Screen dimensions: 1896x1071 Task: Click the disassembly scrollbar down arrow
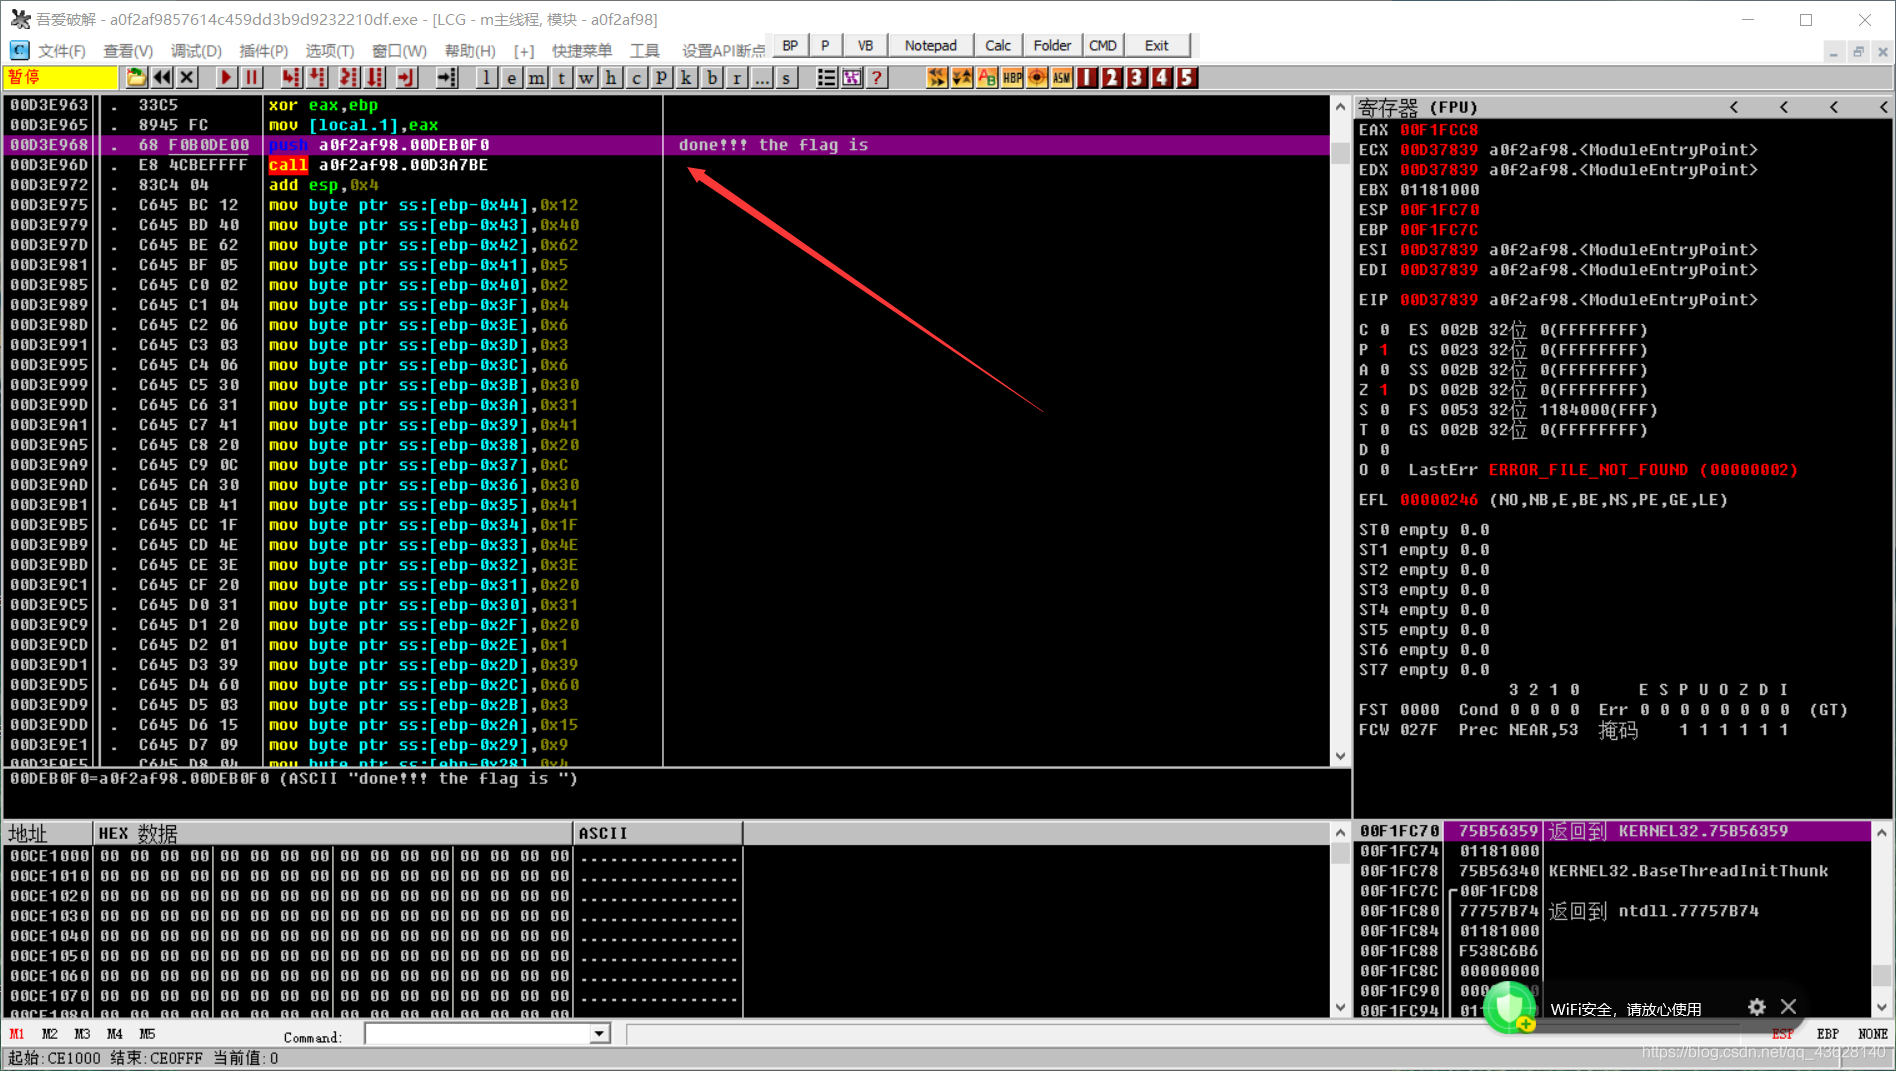click(1341, 756)
